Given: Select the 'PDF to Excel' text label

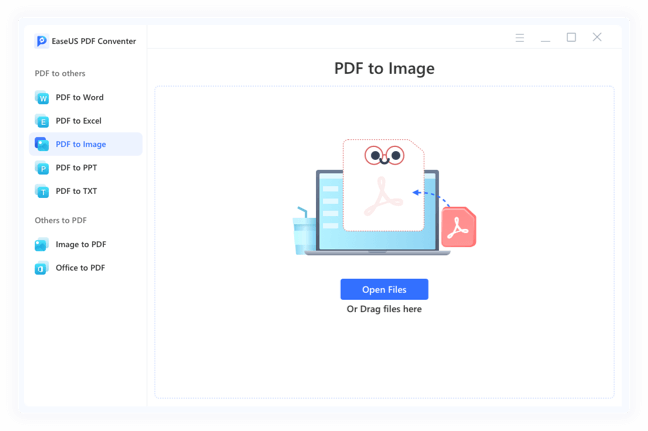Looking at the screenshot, I should pyautogui.click(x=79, y=121).
